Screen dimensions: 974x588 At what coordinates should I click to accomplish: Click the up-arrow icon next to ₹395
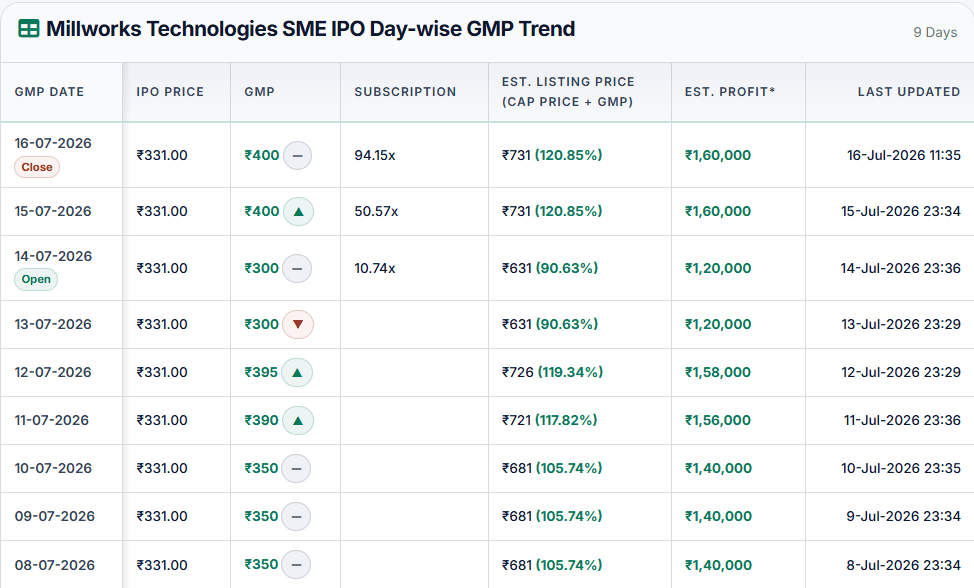tap(297, 373)
